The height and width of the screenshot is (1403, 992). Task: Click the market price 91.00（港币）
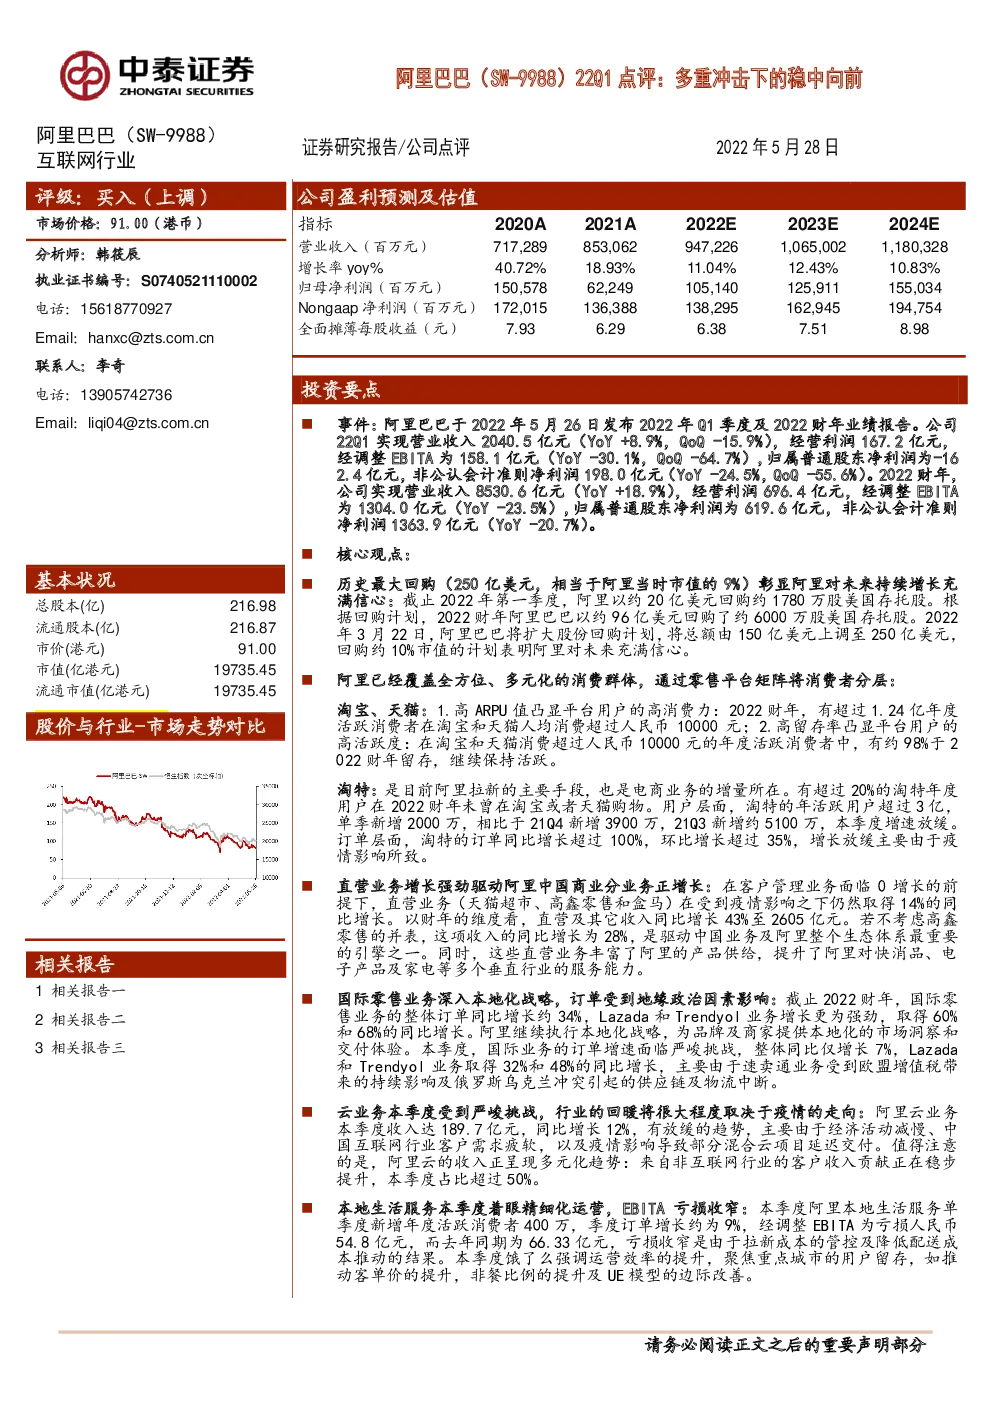pyautogui.click(x=157, y=224)
